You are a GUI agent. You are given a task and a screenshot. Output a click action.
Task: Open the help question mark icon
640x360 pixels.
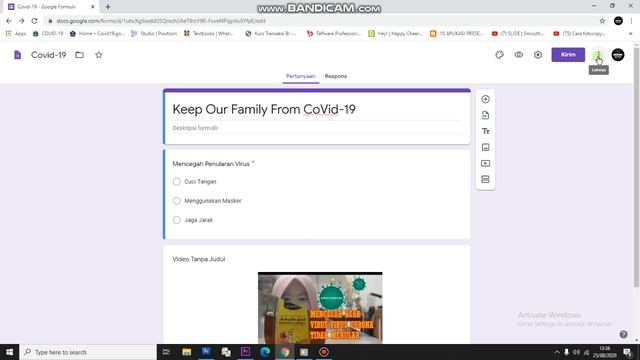point(623,334)
